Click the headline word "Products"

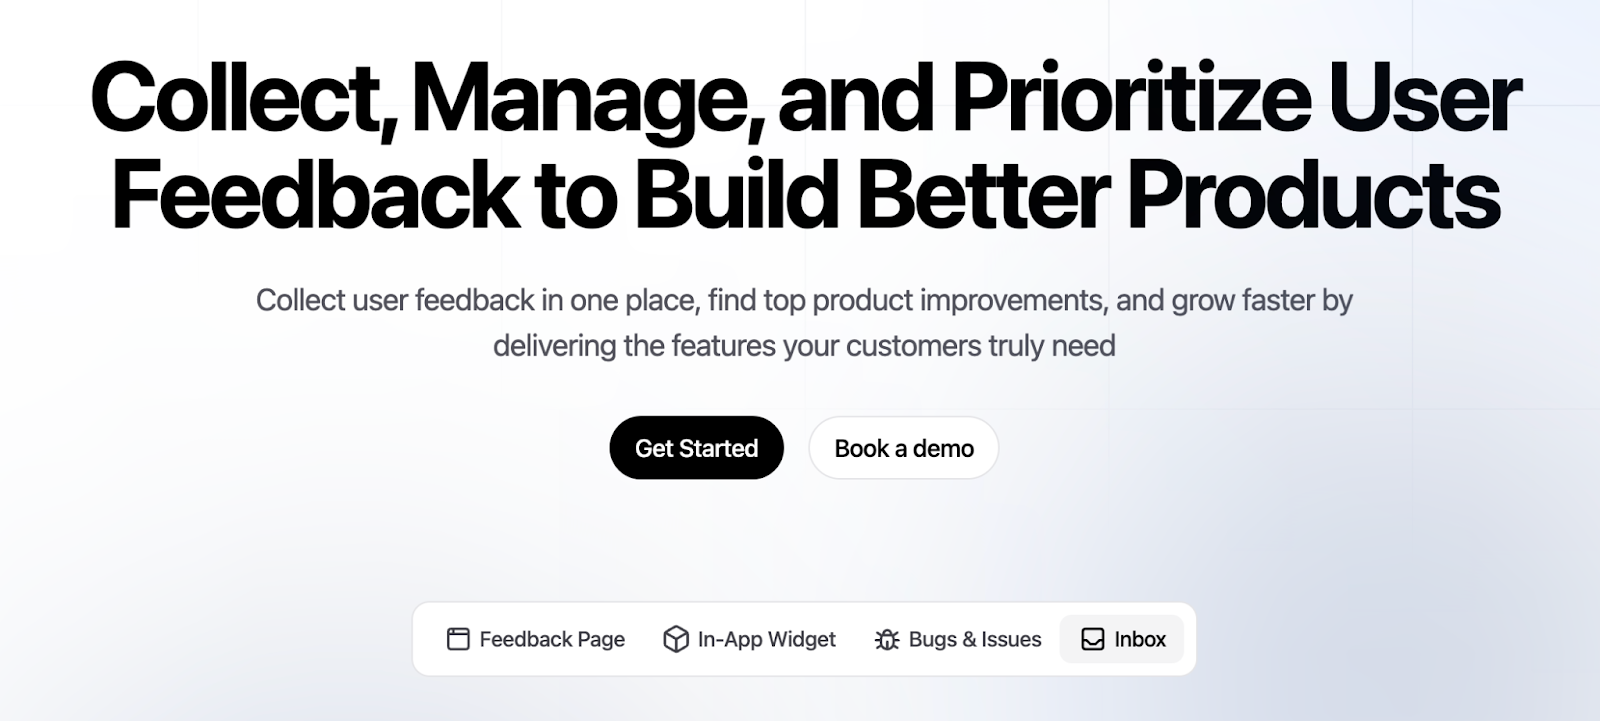1313,193
